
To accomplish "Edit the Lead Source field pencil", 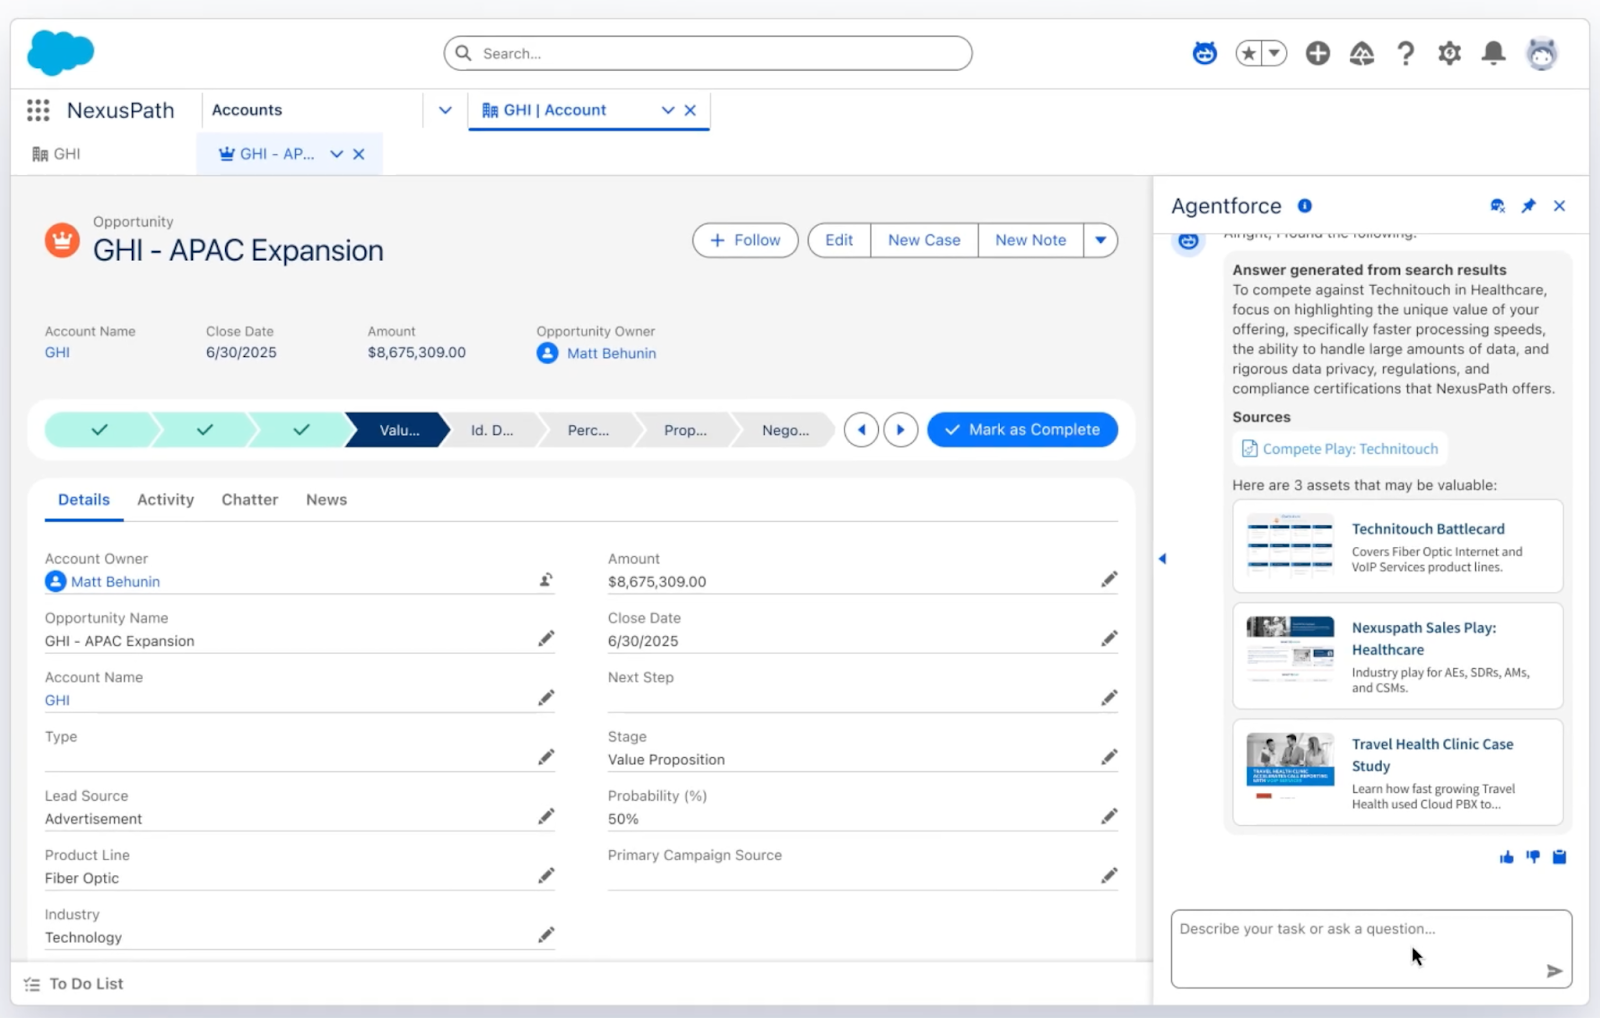I will [x=546, y=817].
